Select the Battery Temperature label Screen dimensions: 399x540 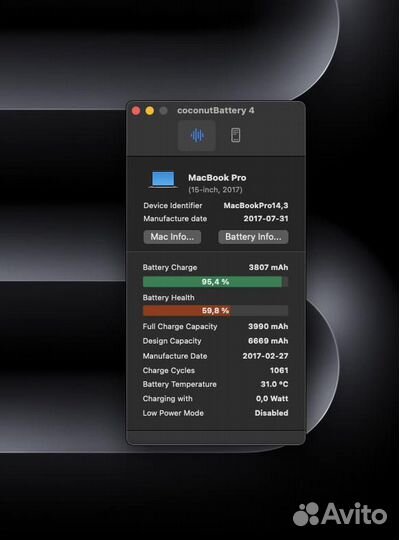tap(179, 384)
